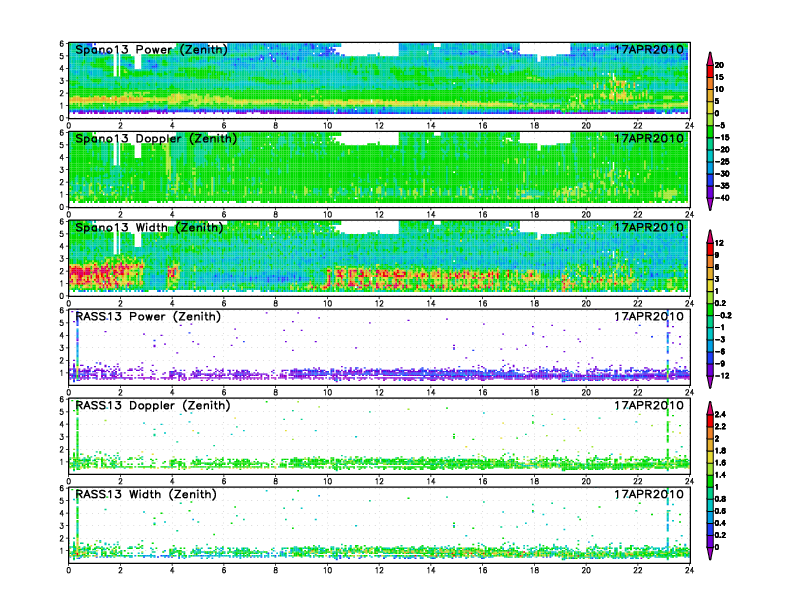Click magenta top arrow of bottom colorbar
The height and width of the screenshot is (612, 792).
pyautogui.click(x=710, y=408)
